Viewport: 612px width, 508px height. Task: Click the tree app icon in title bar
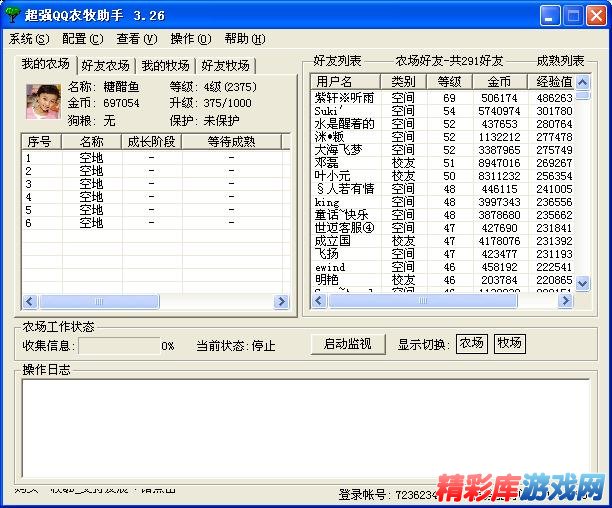click(12, 15)
